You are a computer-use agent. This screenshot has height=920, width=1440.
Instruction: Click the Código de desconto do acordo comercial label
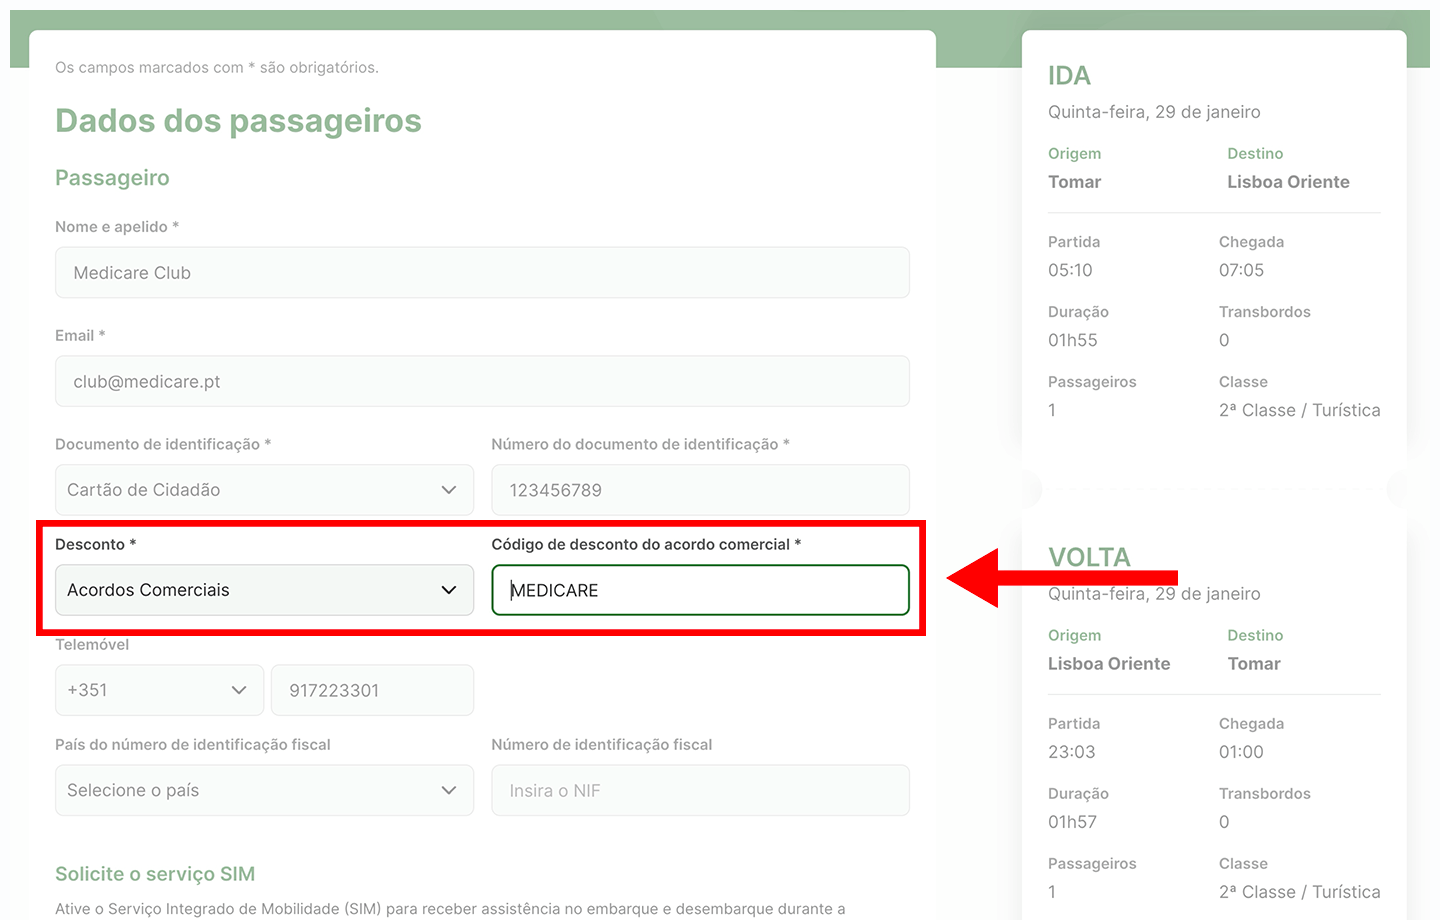tap(645, 544)
